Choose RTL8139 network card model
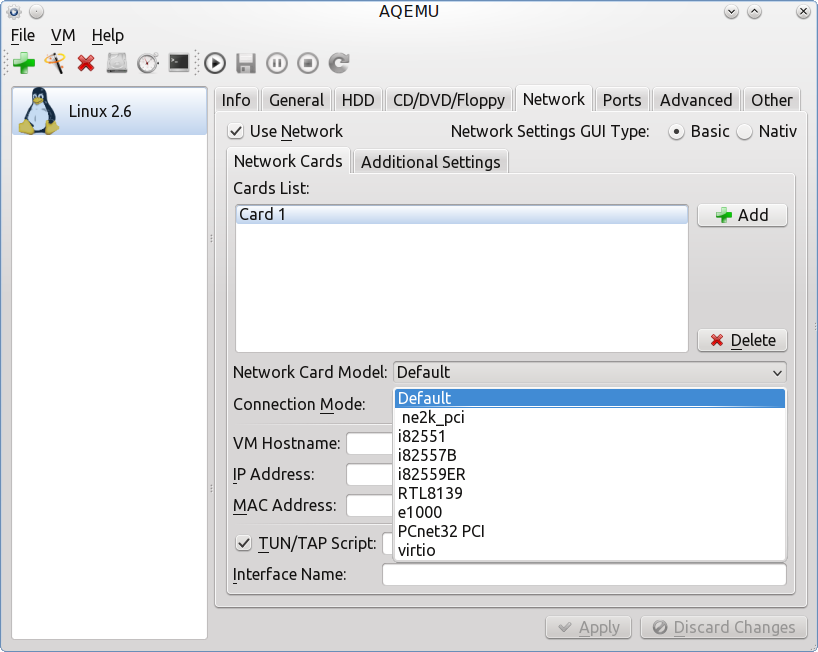818x652 pixels. tap(590, 493)
